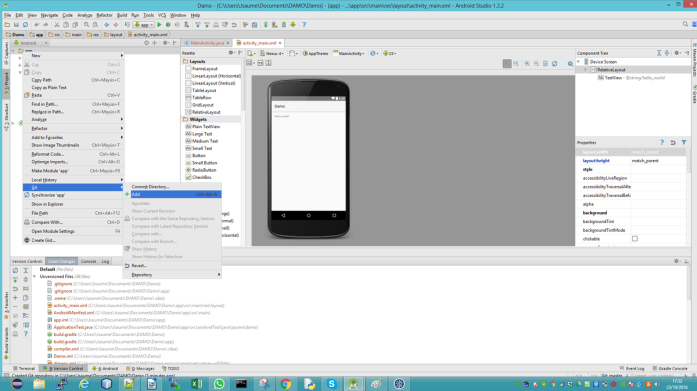Screen dimensions: 697x391
Task: Open the TODO tool window button
Action: point(171,368)
